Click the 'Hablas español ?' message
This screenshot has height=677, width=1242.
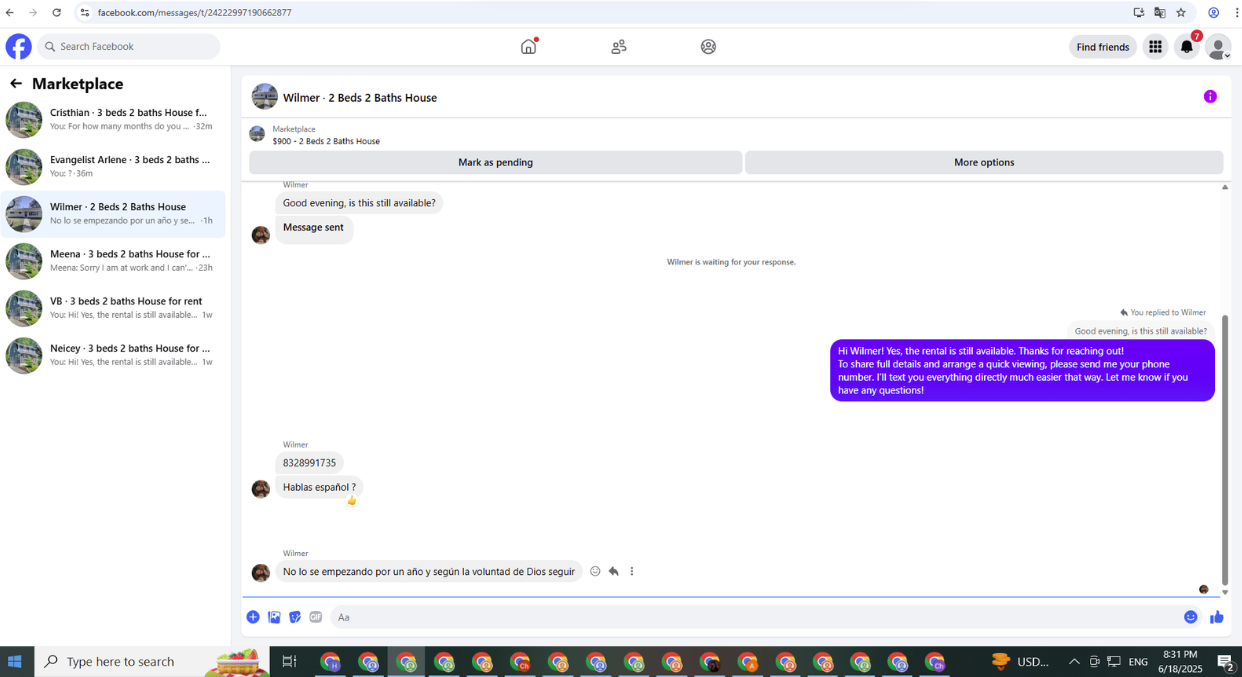[319, 487]
